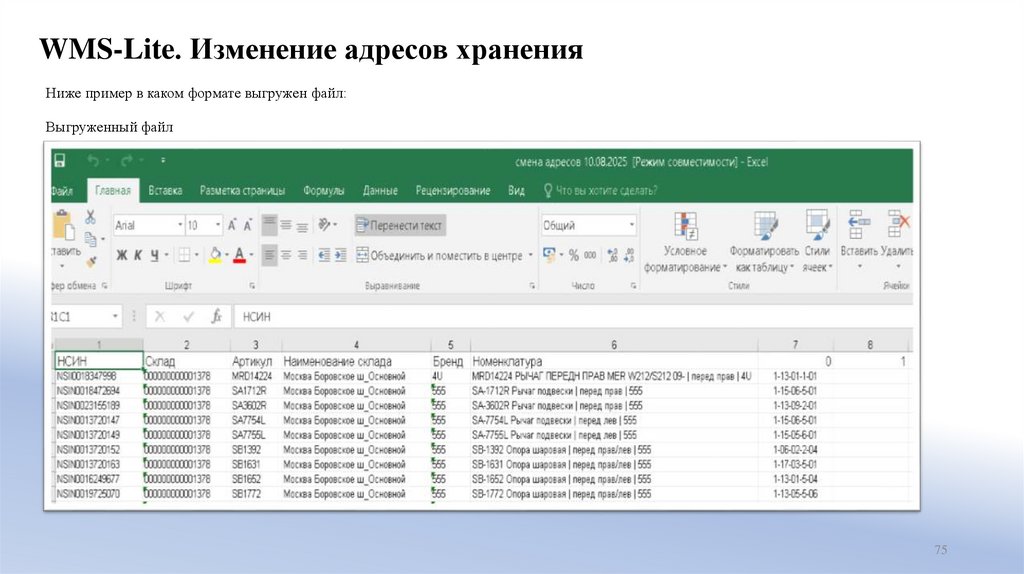The width and height of the screenshot is (1024, 574).
Task: Click the accounting currency format icon
Action: pyautogui.click(x=549, y=255)
